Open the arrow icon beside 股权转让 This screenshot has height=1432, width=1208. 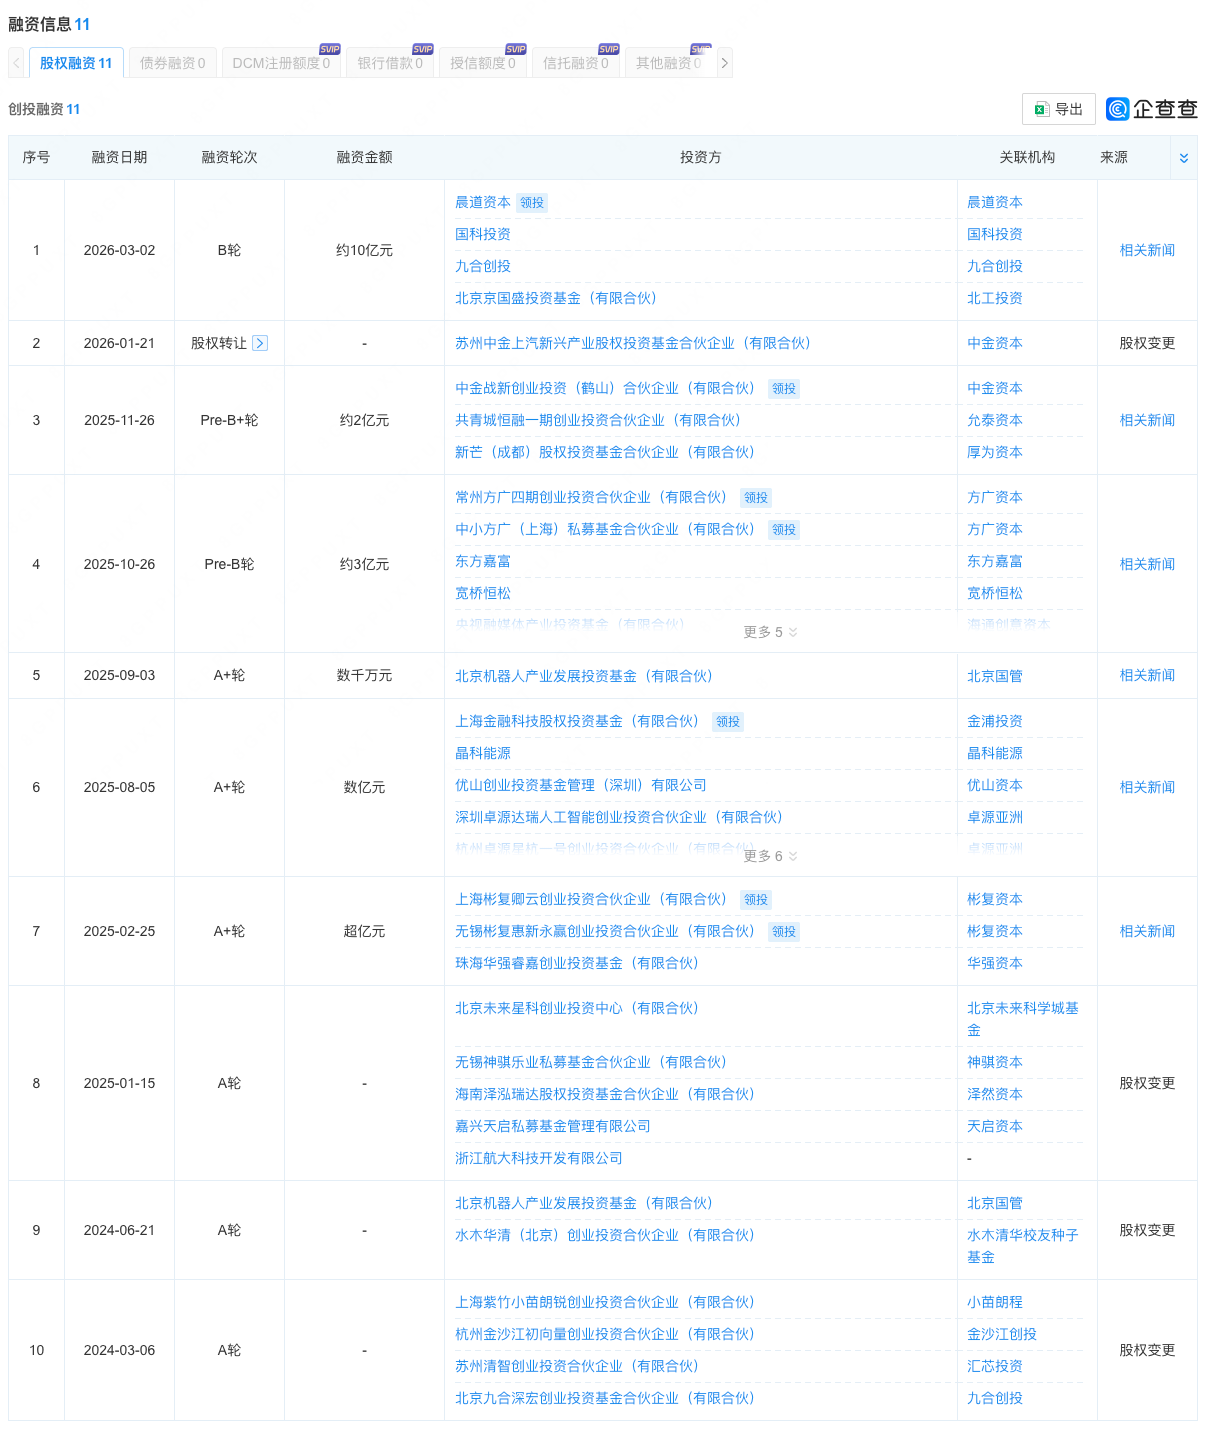click(x=260, y=343)
